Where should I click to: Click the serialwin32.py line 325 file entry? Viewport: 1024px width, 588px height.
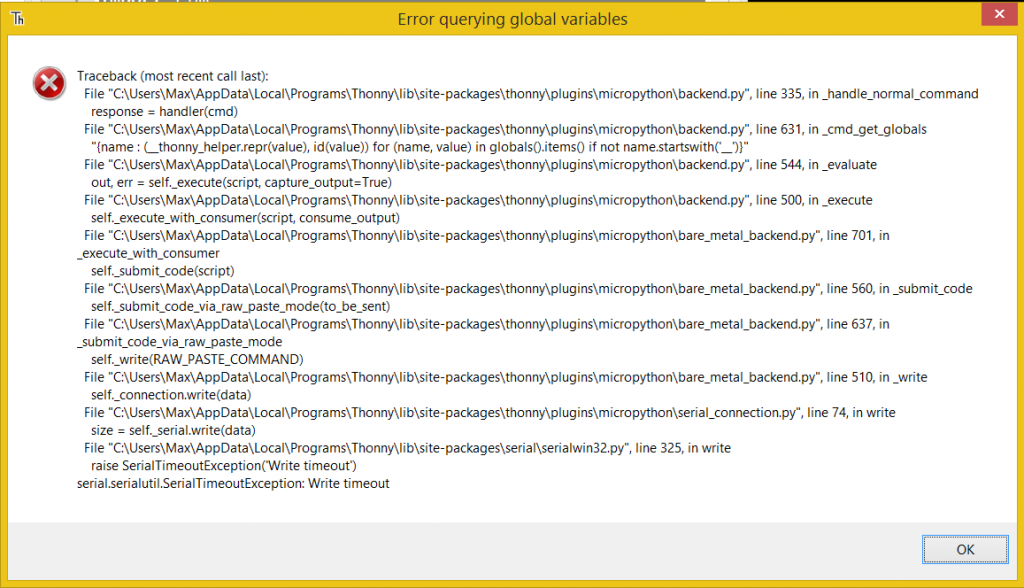tap(408, 447)
